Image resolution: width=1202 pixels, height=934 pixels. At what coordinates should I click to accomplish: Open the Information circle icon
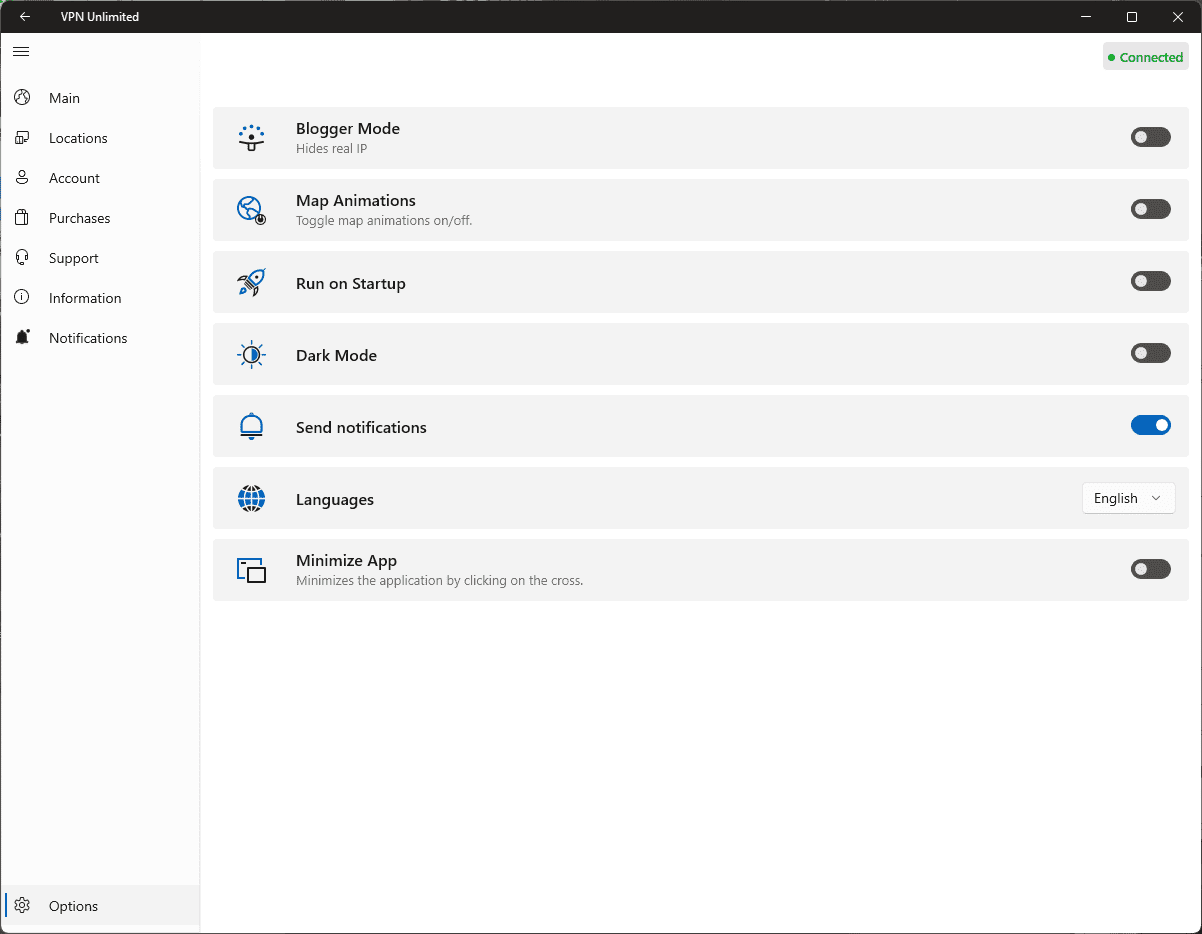[22, 298]
